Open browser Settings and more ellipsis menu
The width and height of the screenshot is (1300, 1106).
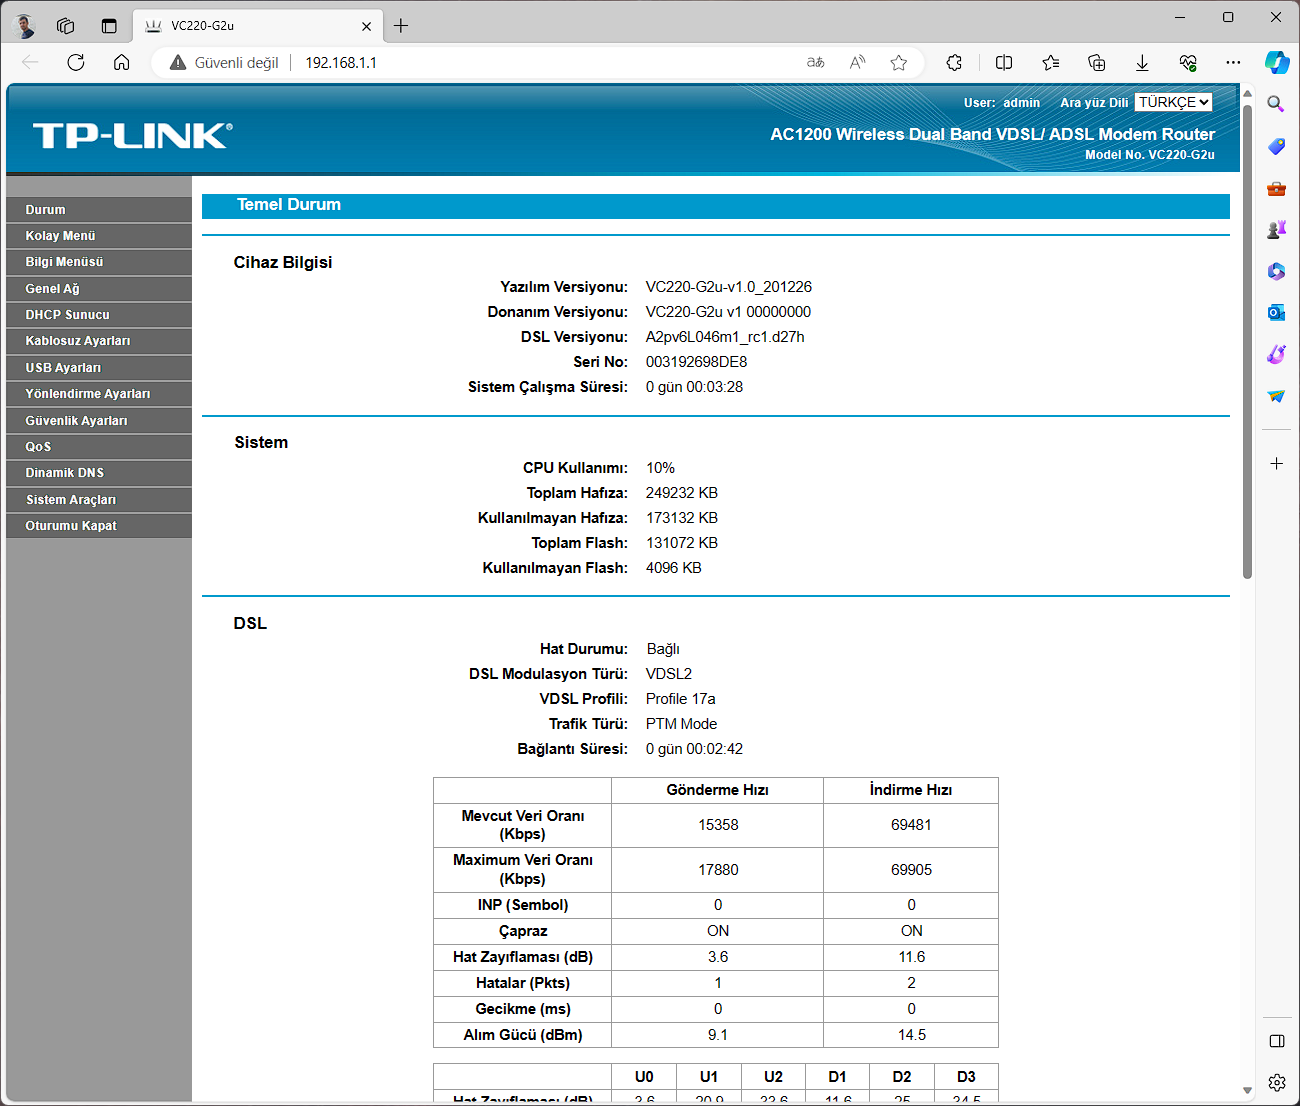[x=1233, y=62]
